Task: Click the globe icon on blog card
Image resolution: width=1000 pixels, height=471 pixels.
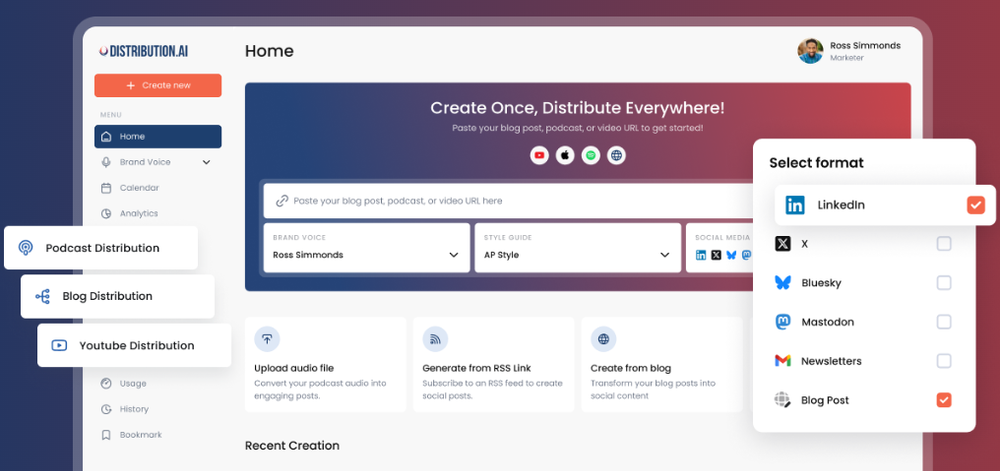Action: [603, 339]
